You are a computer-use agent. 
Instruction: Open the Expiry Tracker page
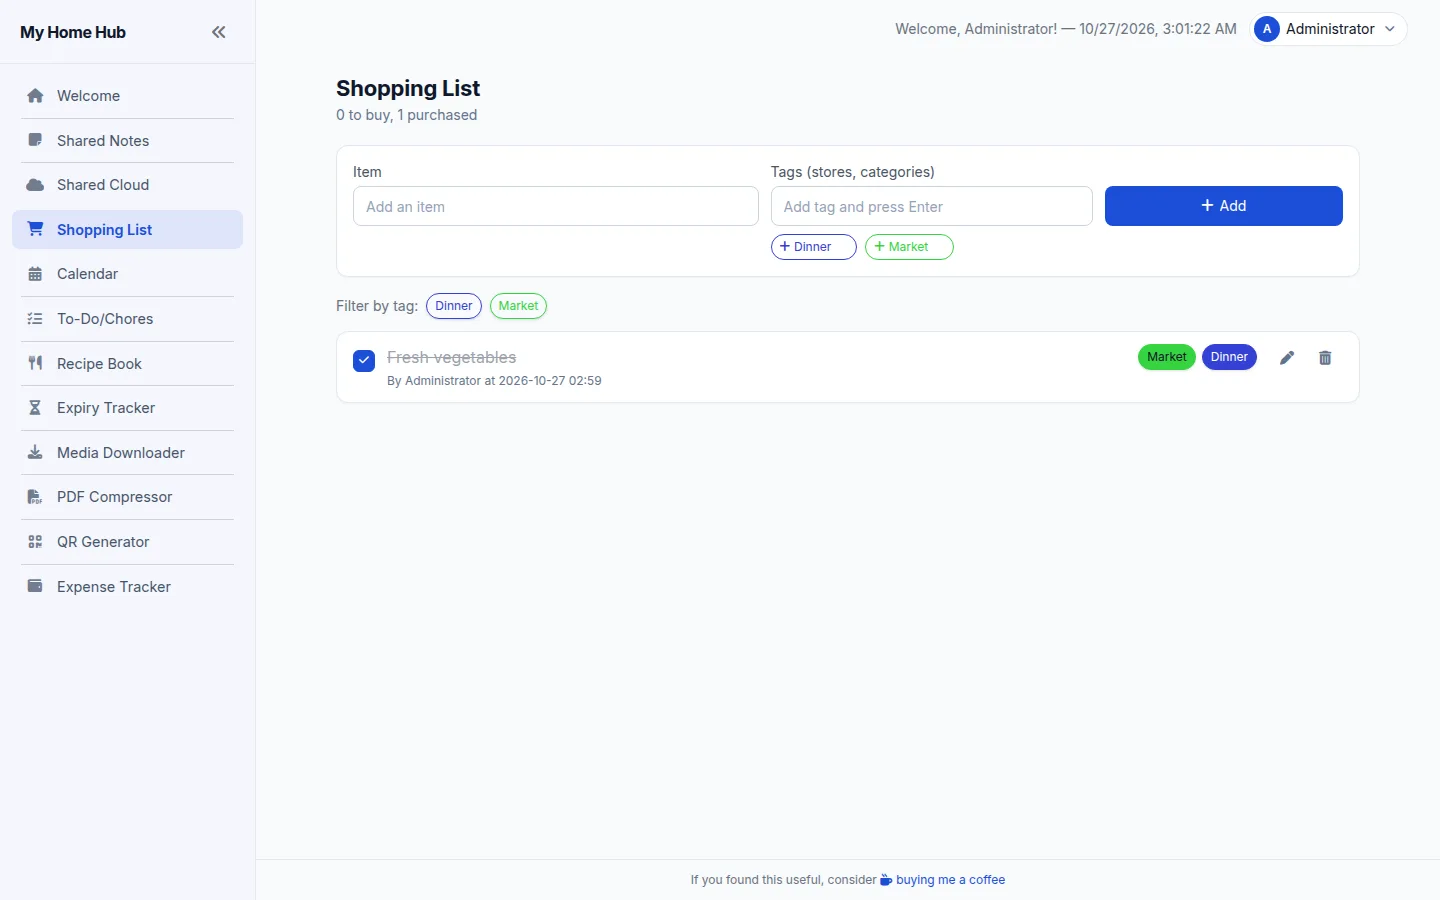click(x=127, y=408)
